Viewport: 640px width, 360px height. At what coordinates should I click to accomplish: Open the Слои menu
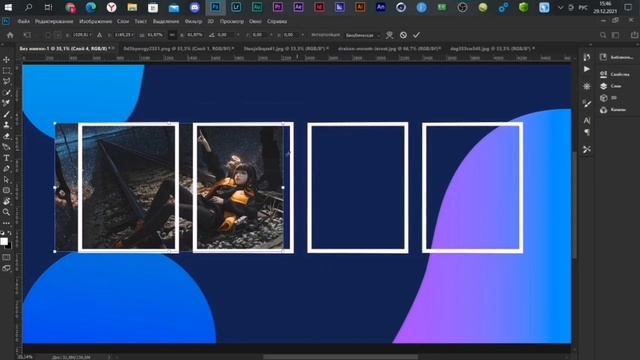tap(123, 21)
